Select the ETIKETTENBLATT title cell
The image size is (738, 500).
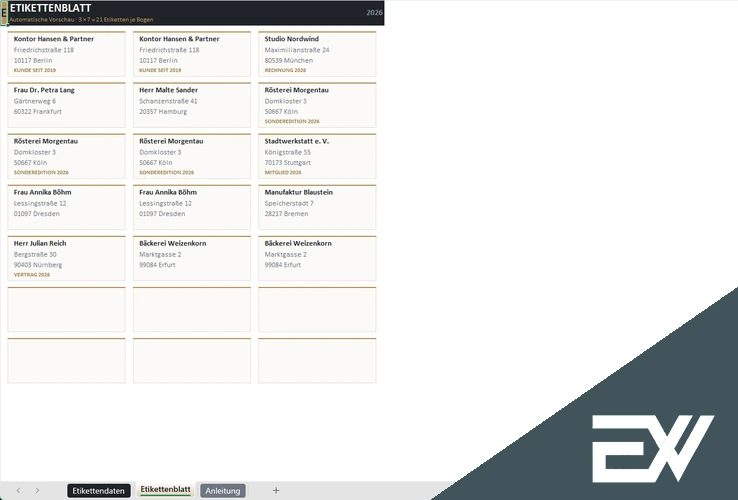50,8
